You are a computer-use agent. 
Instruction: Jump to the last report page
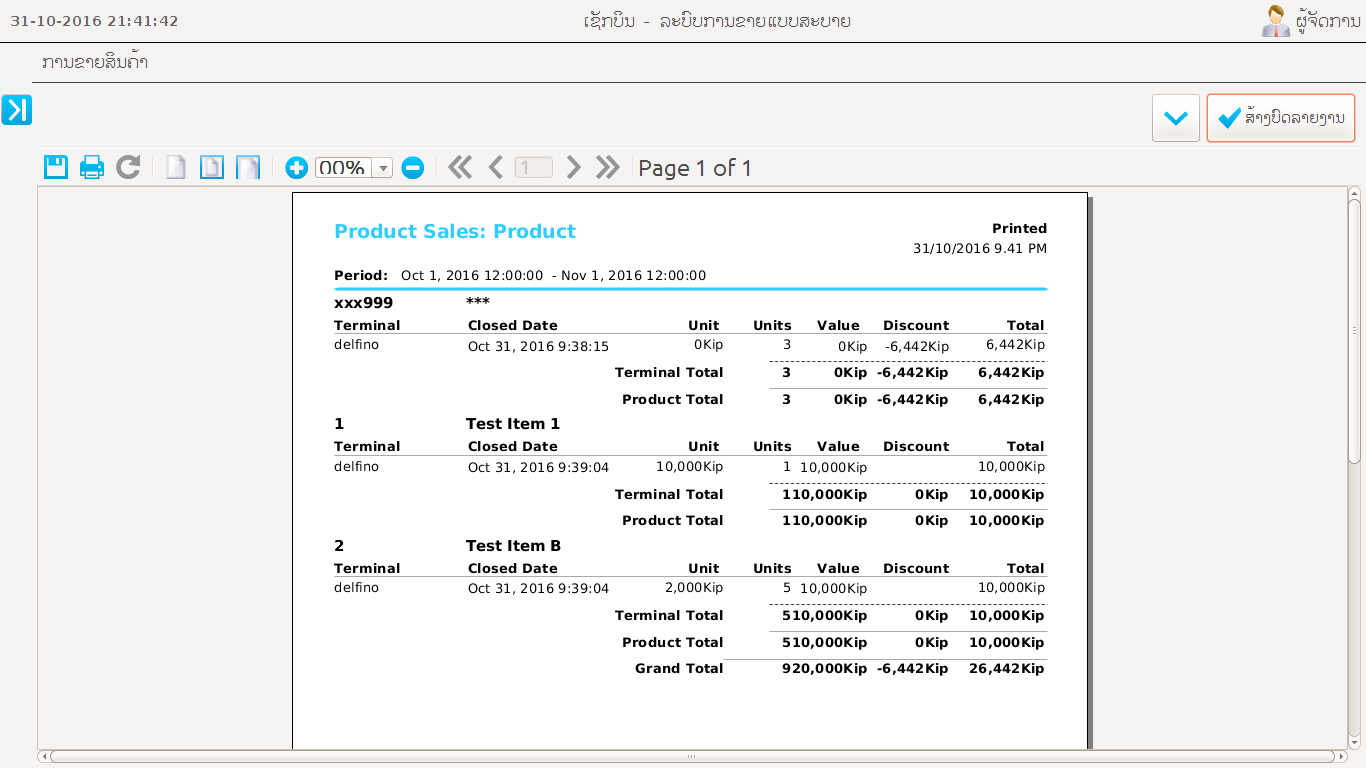coord(608,167)
